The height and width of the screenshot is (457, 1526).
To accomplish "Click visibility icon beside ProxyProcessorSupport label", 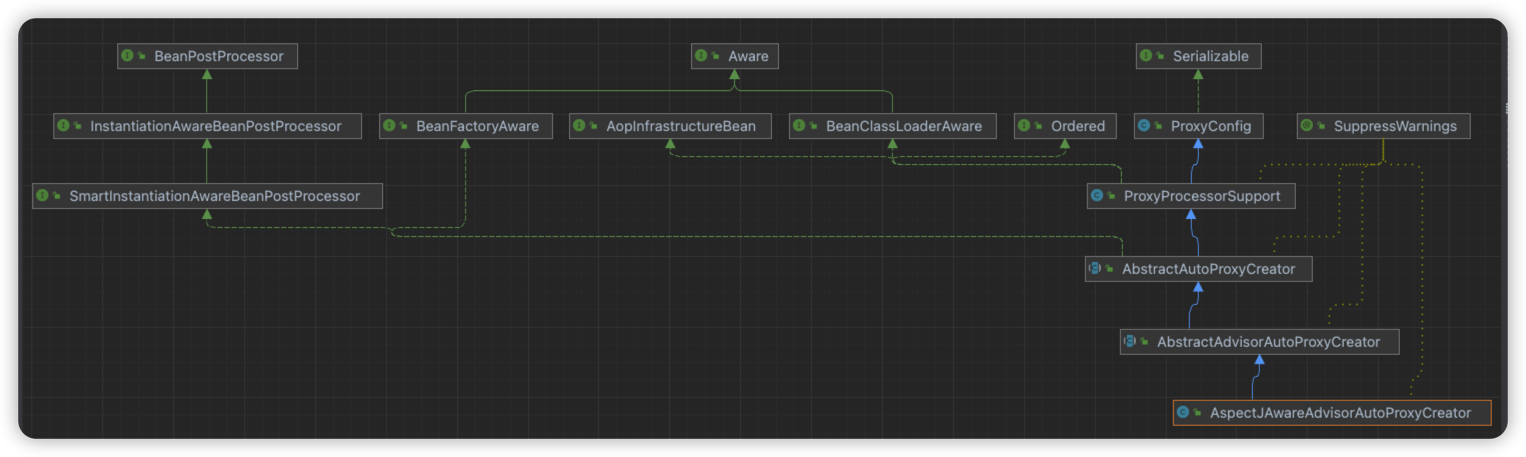I will 1112,196.
